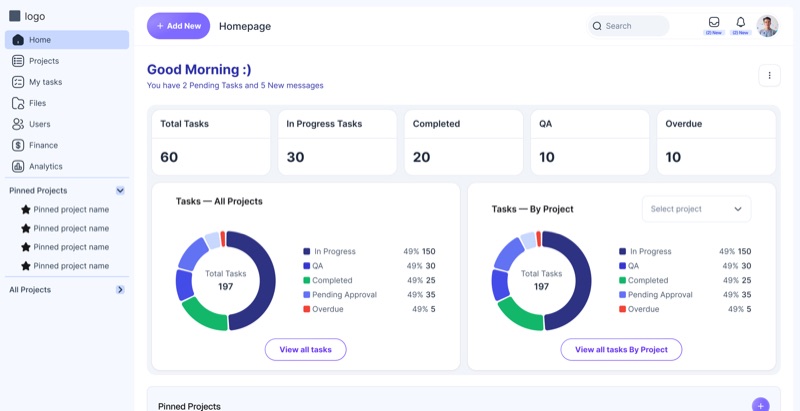
Task: Click the star of fourth pinned project
Action: (26, 266)
